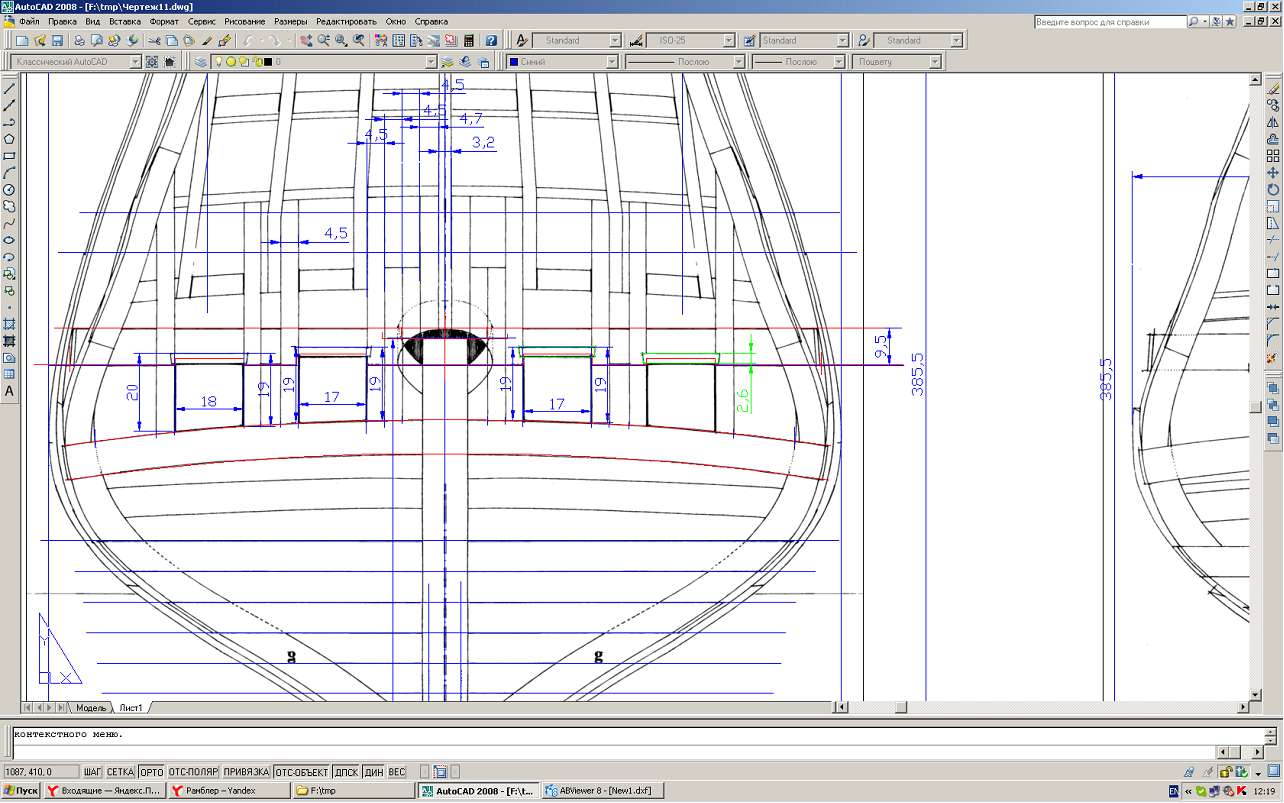Click the help search input field
Screen dimensions: 1284x803
coord(1109,21)
